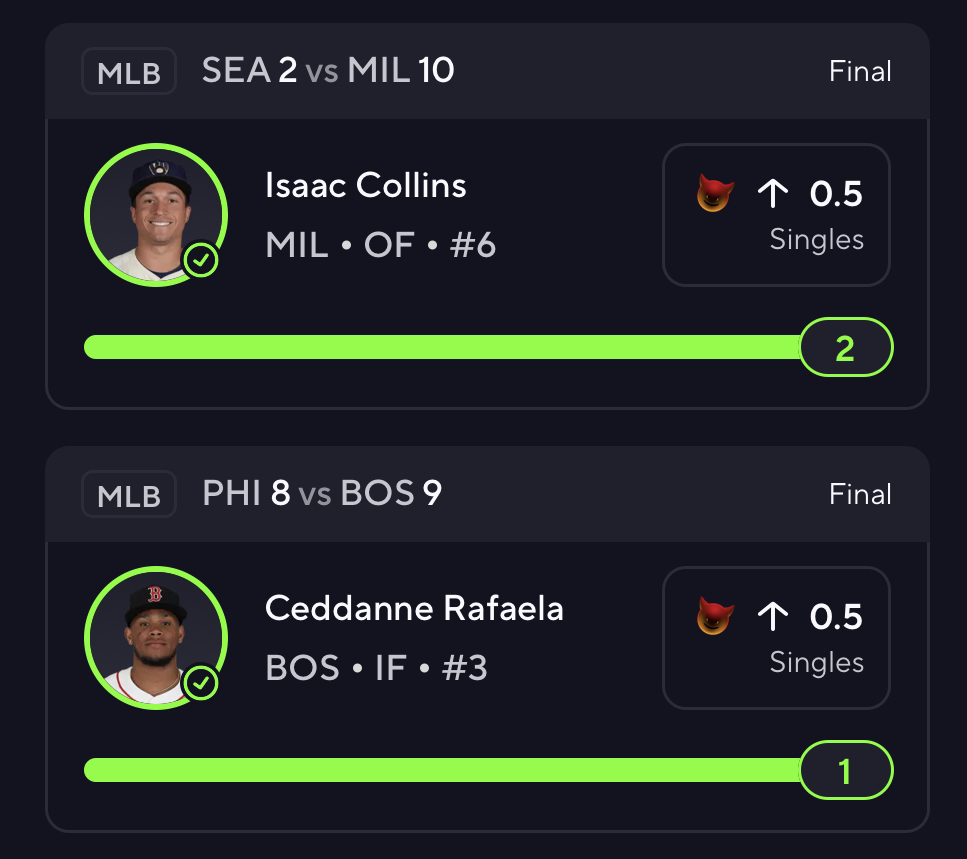Viewport: 967px width, 859px height.
Task: Click the MLB badge beside SEA vs MIL
Action: click(x=129, y=72)
